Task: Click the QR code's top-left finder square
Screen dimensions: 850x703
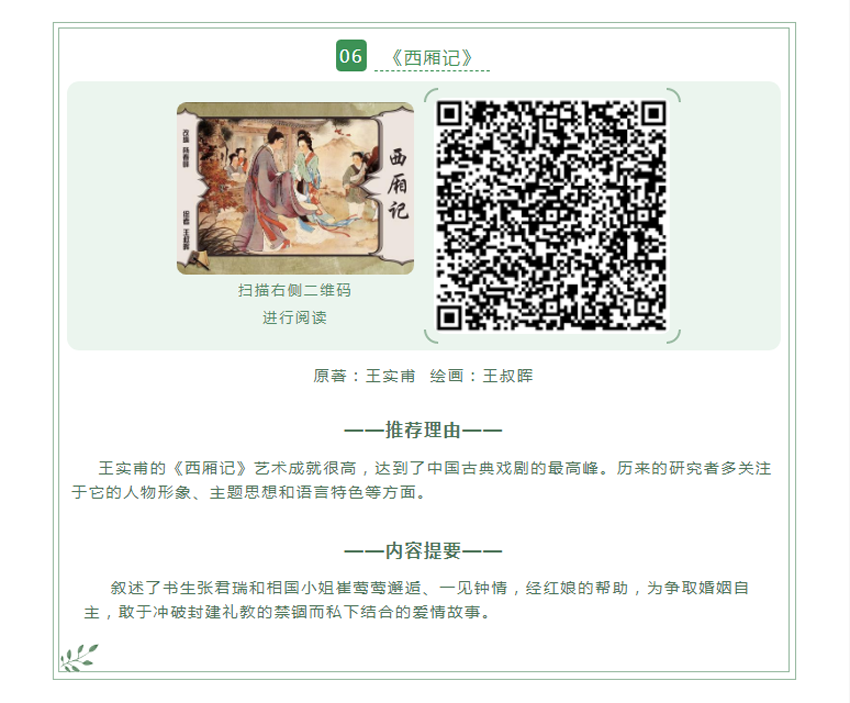Action: point(449,113)
